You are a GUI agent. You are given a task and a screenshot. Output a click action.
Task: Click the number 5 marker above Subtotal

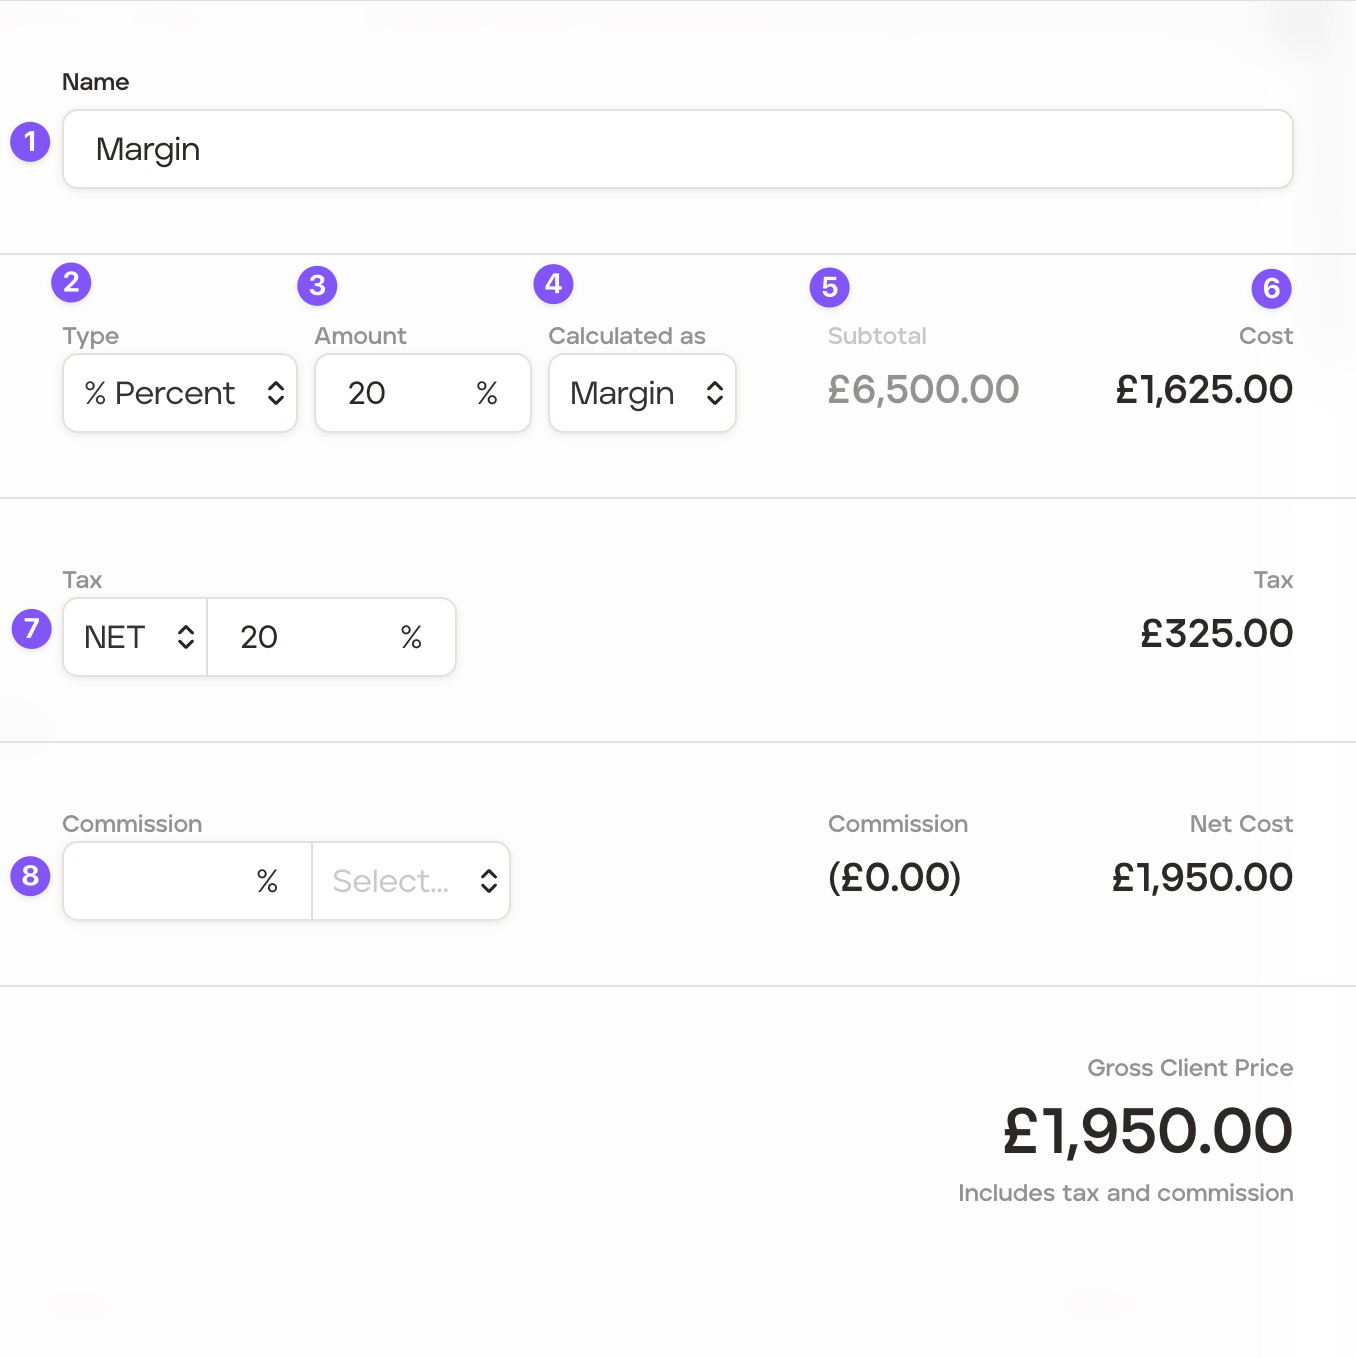[x=829, y=288]
